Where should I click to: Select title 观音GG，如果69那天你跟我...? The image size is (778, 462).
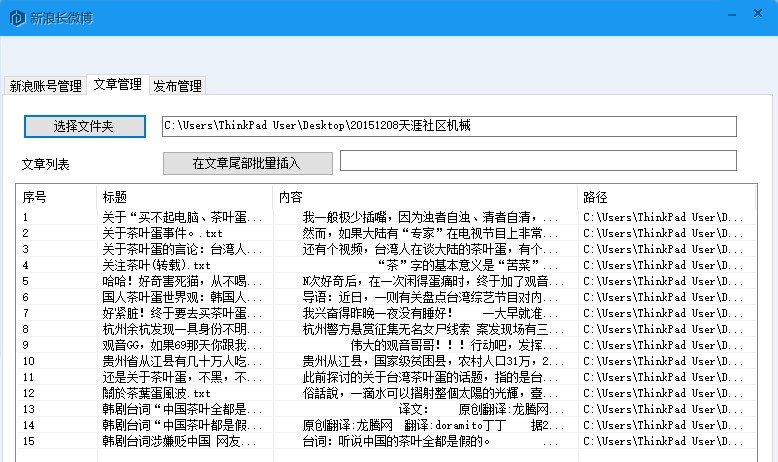click(x=182, y=345)
